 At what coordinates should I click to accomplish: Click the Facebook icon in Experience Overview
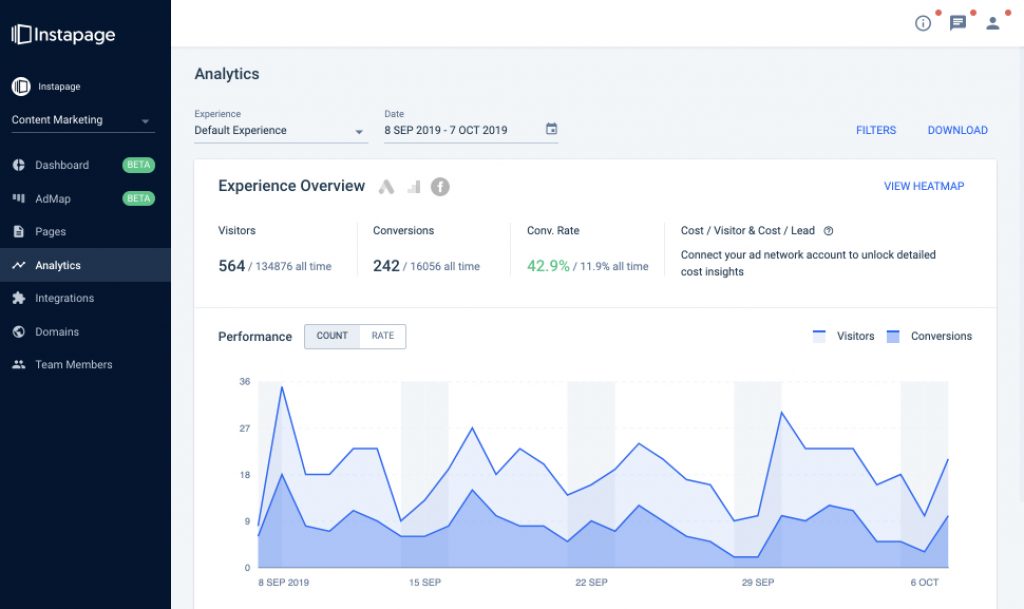[440, 187]
